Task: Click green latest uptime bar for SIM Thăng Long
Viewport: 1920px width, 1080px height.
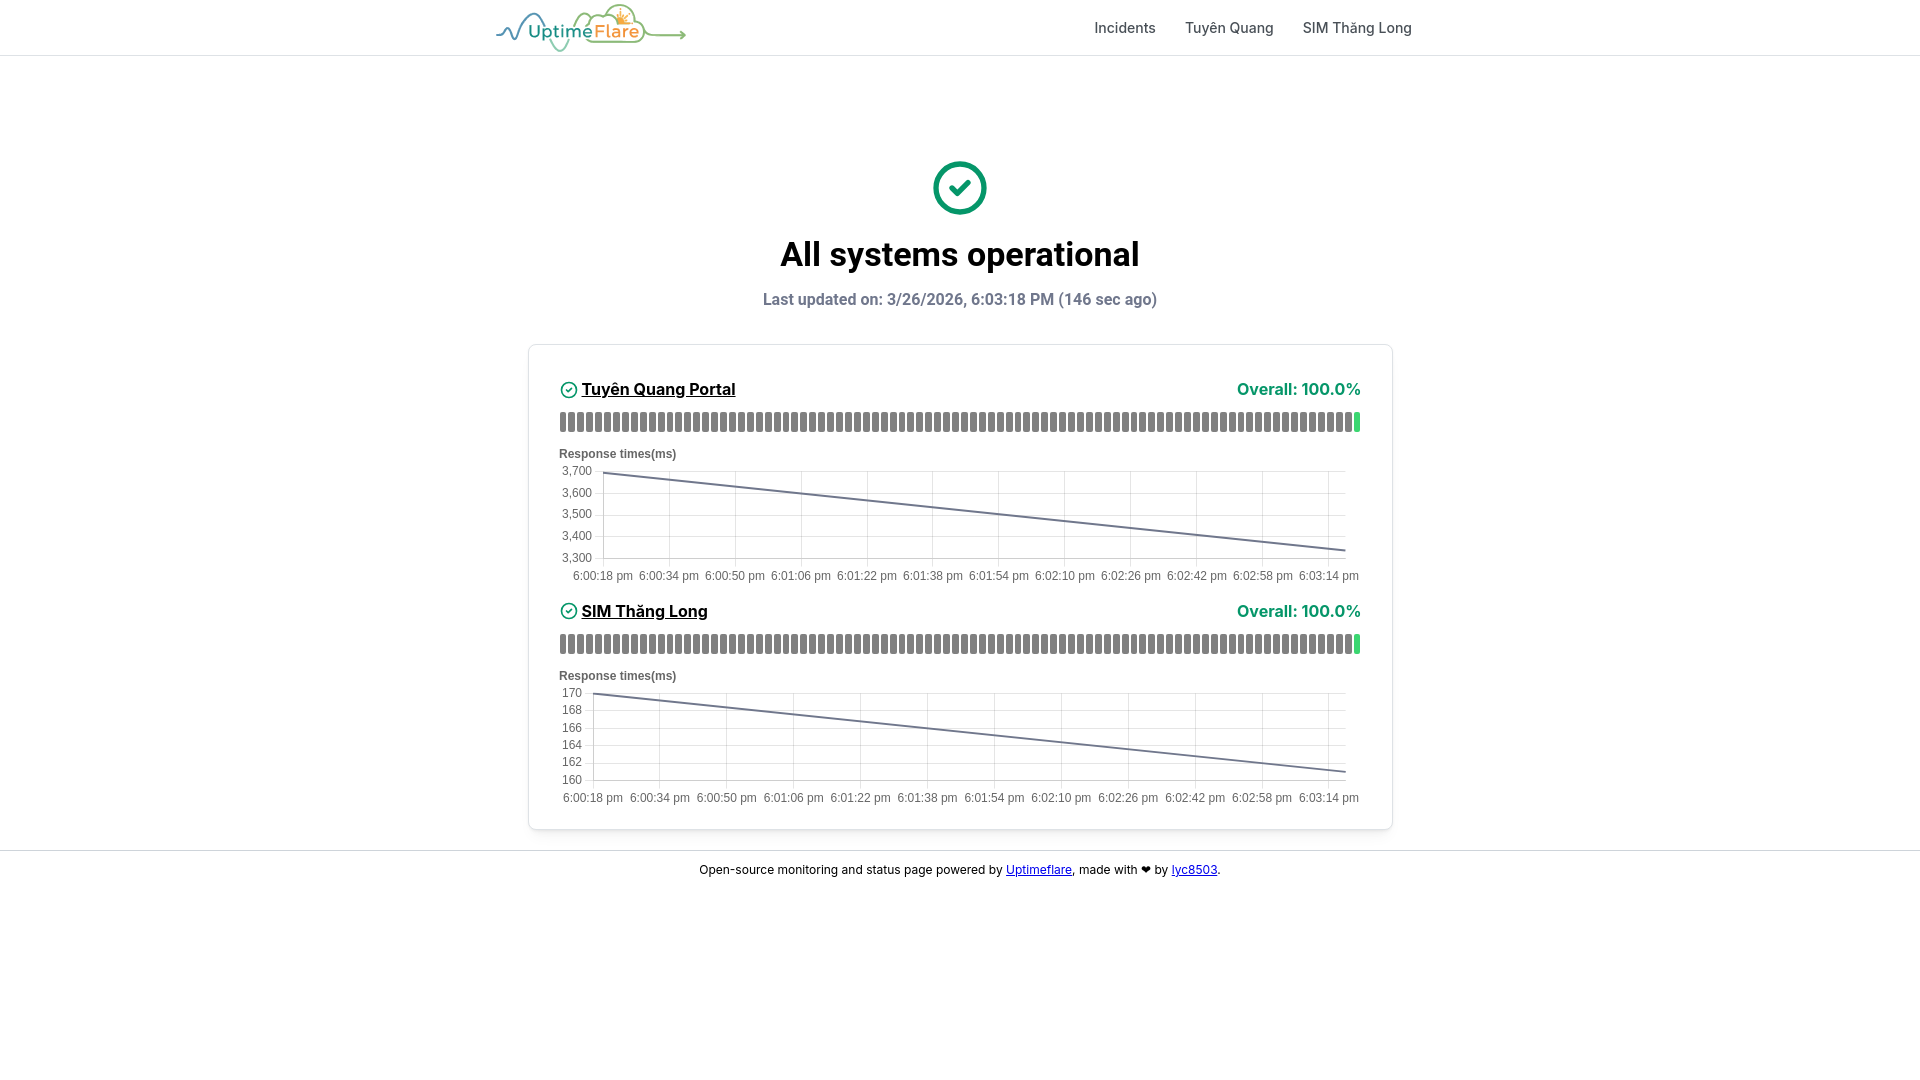Action: (x=1357, y=644)
